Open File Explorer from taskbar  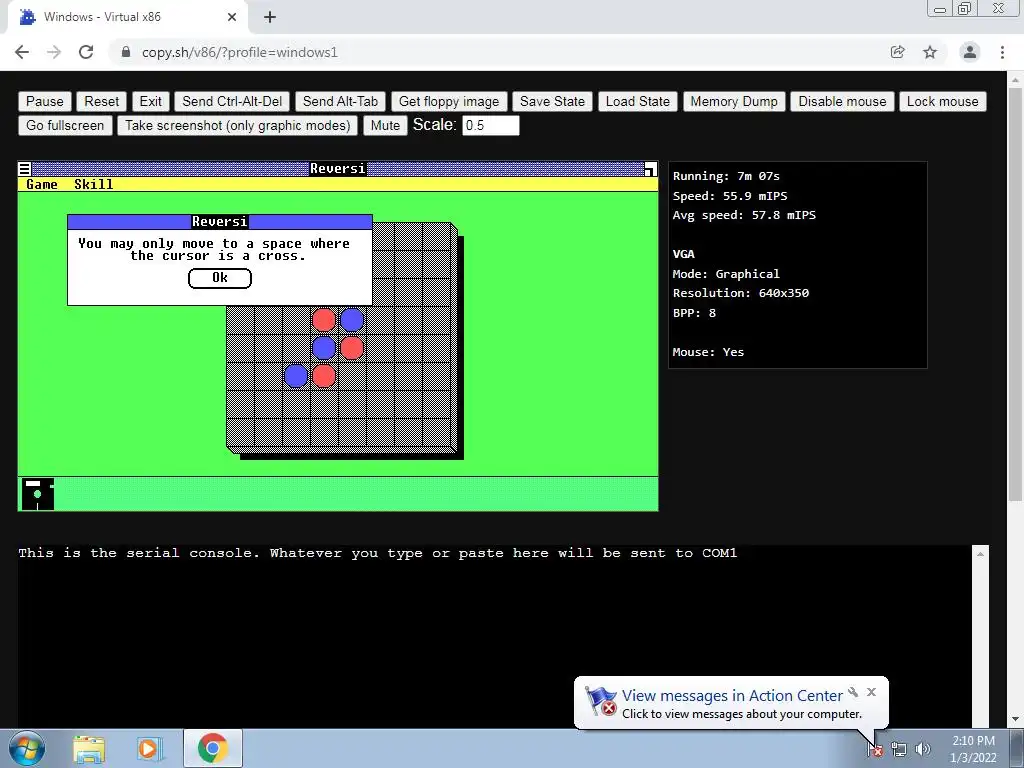point(89,748)
